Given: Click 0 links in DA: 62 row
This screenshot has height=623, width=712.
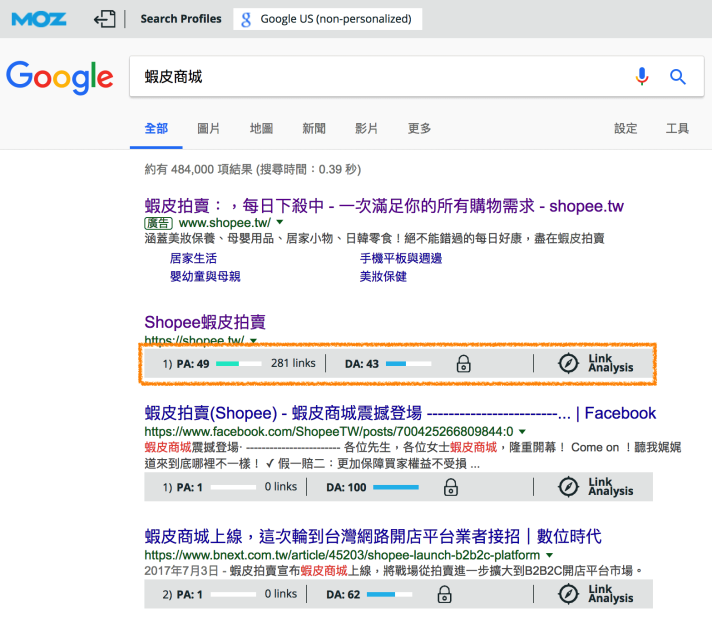Looking at the screenshot, I should [x=281, y=593].
